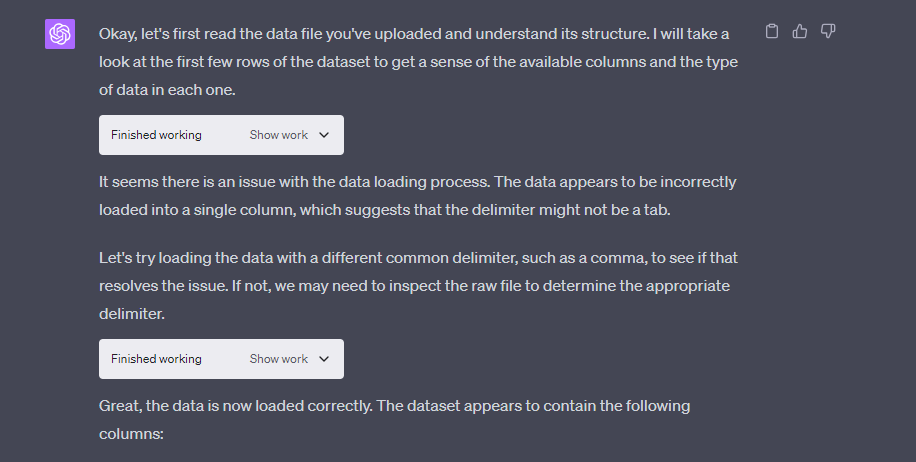Image resolution: width=916 pixels, height=462 pixels.
Task: Expand the first Finished working chevron
Action: (323, 135)
